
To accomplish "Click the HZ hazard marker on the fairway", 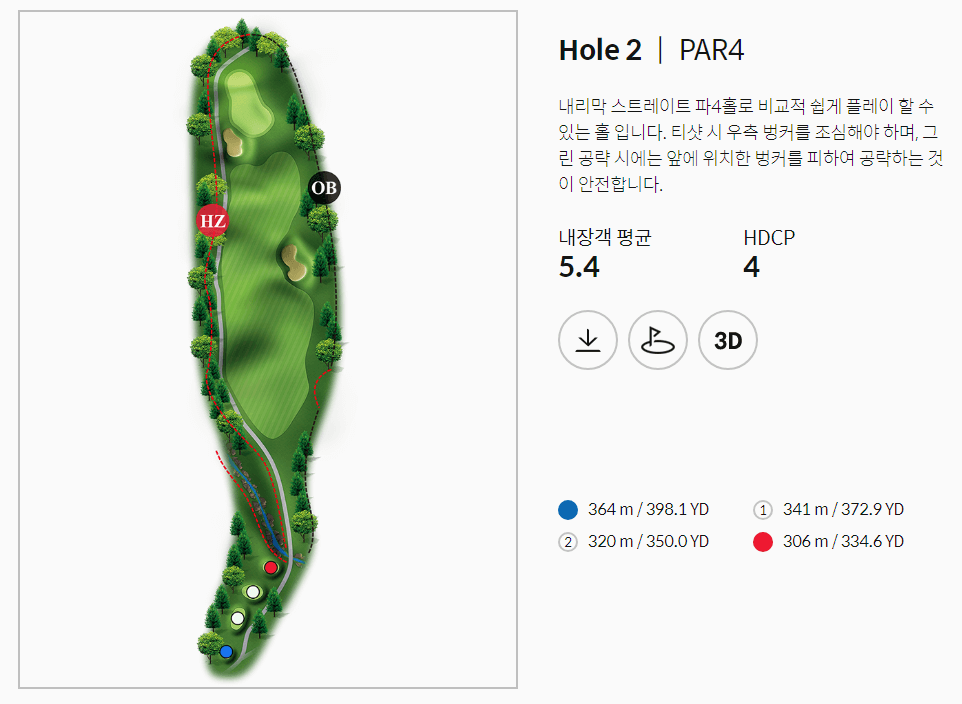I will [x=212, y=221].
